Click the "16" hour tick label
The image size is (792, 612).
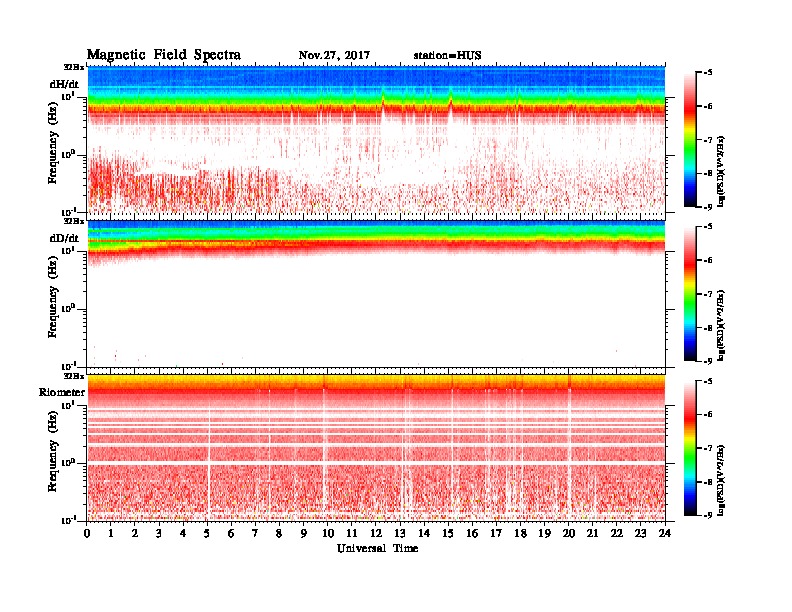472,533
